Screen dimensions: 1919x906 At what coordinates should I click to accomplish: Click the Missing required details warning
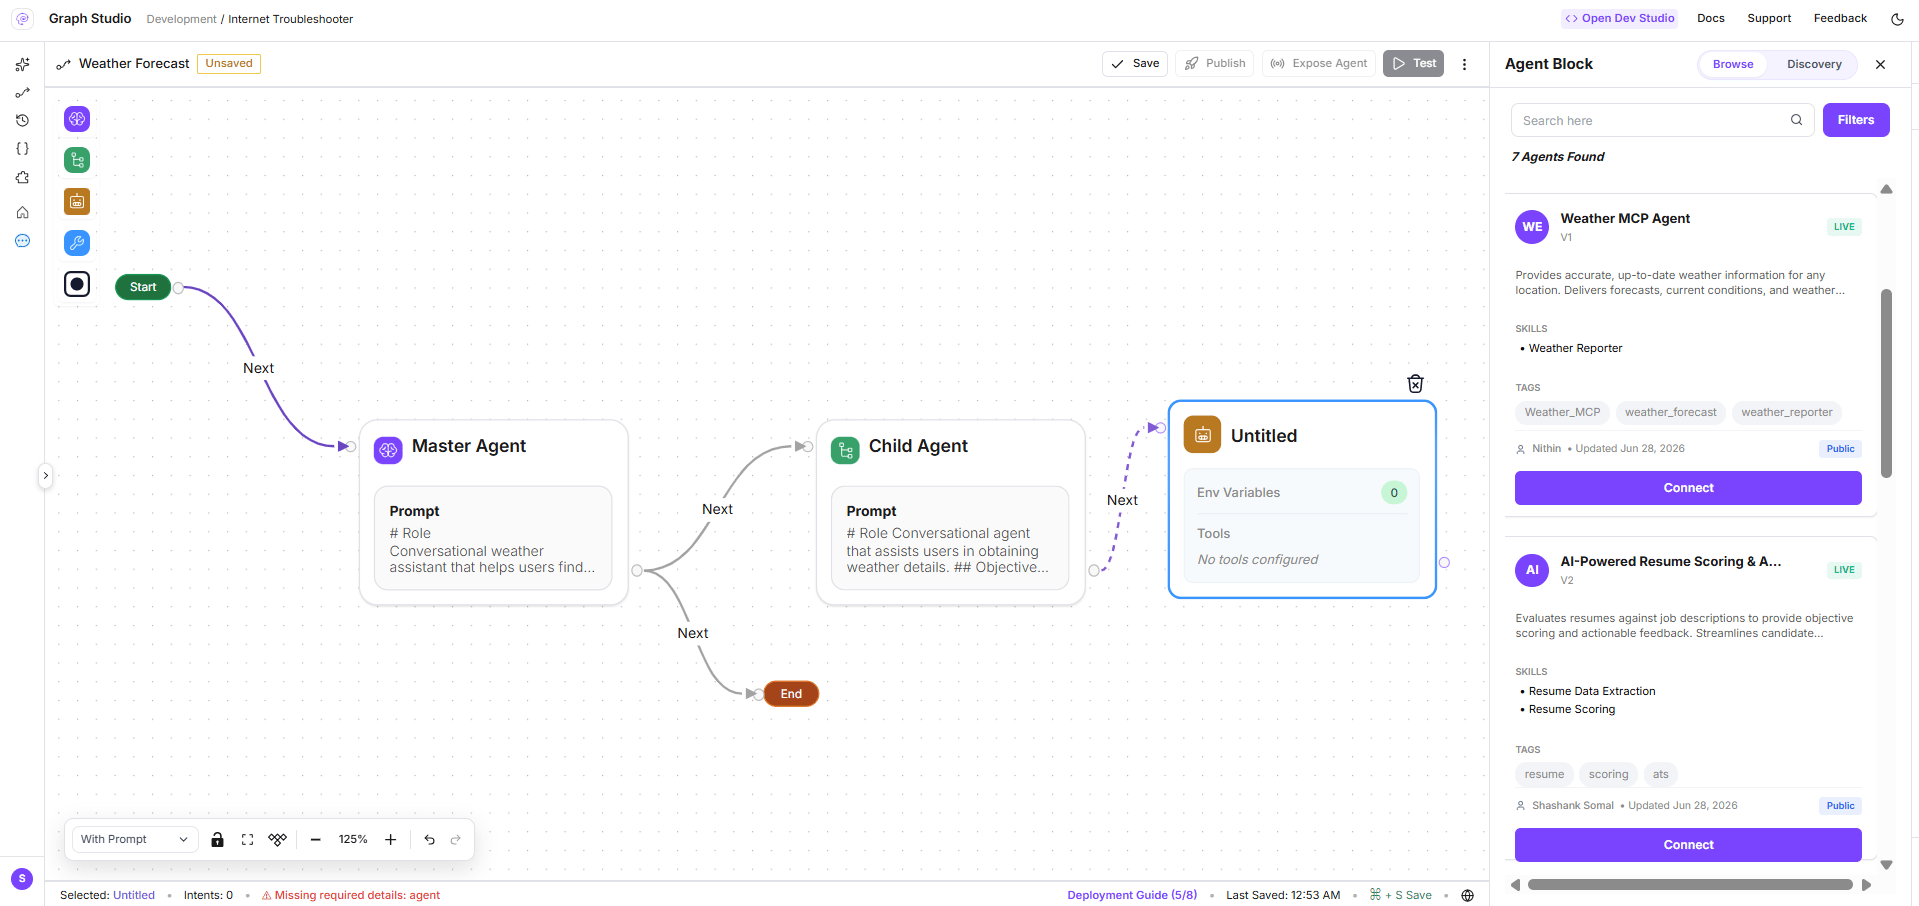pyautogui.click(x=351, y=895)
